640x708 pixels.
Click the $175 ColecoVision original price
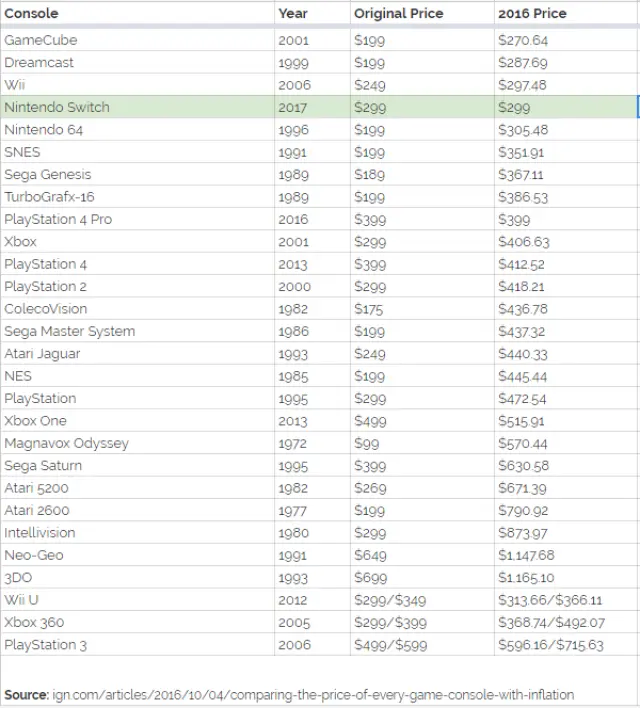[x=369, y=309]
